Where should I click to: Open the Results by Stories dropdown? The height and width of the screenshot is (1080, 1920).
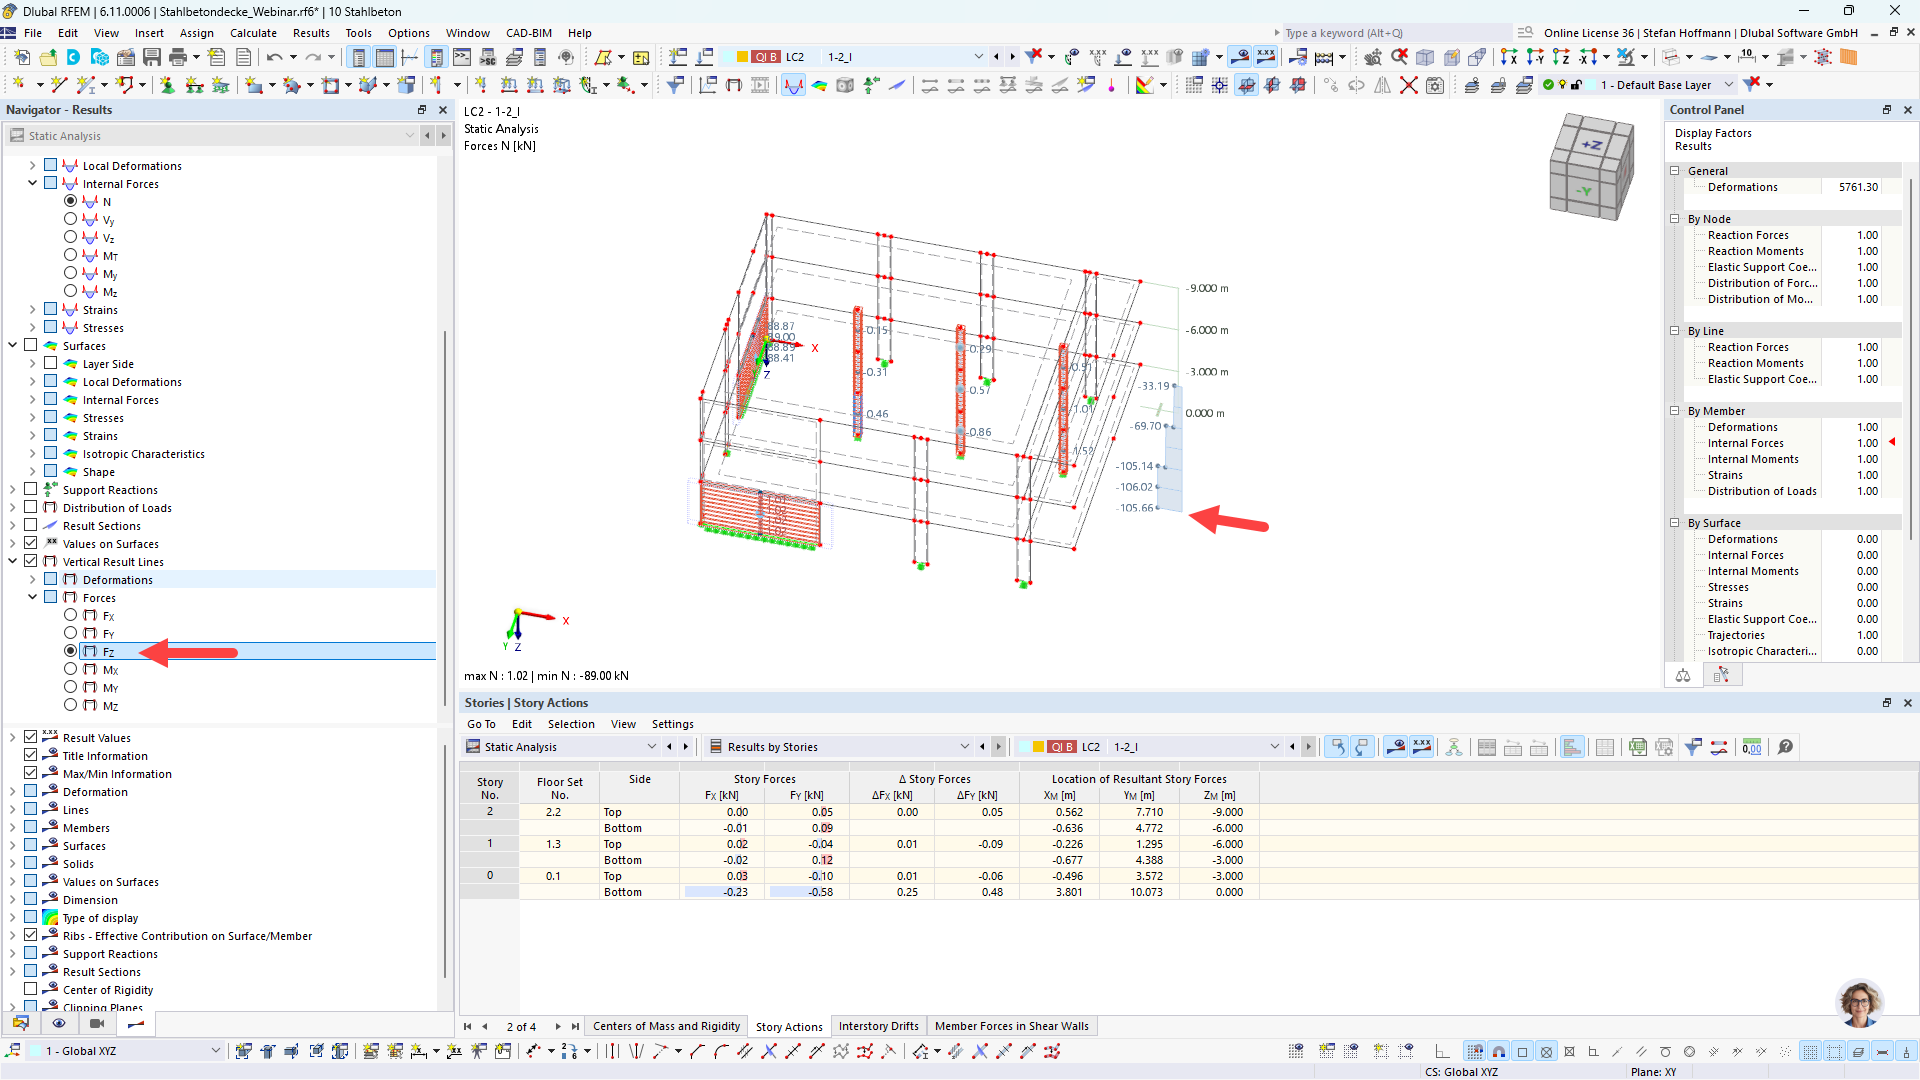(964, 747)
